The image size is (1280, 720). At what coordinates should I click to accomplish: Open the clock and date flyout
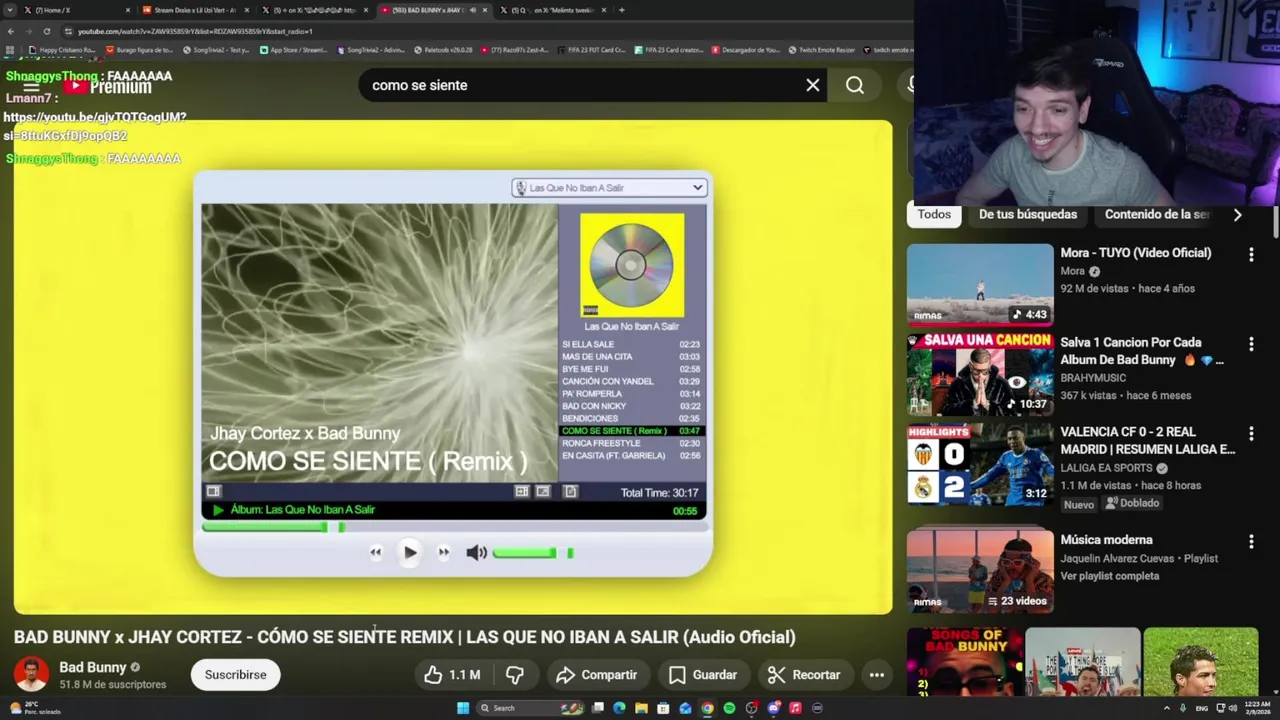[x=1258, y=708]
